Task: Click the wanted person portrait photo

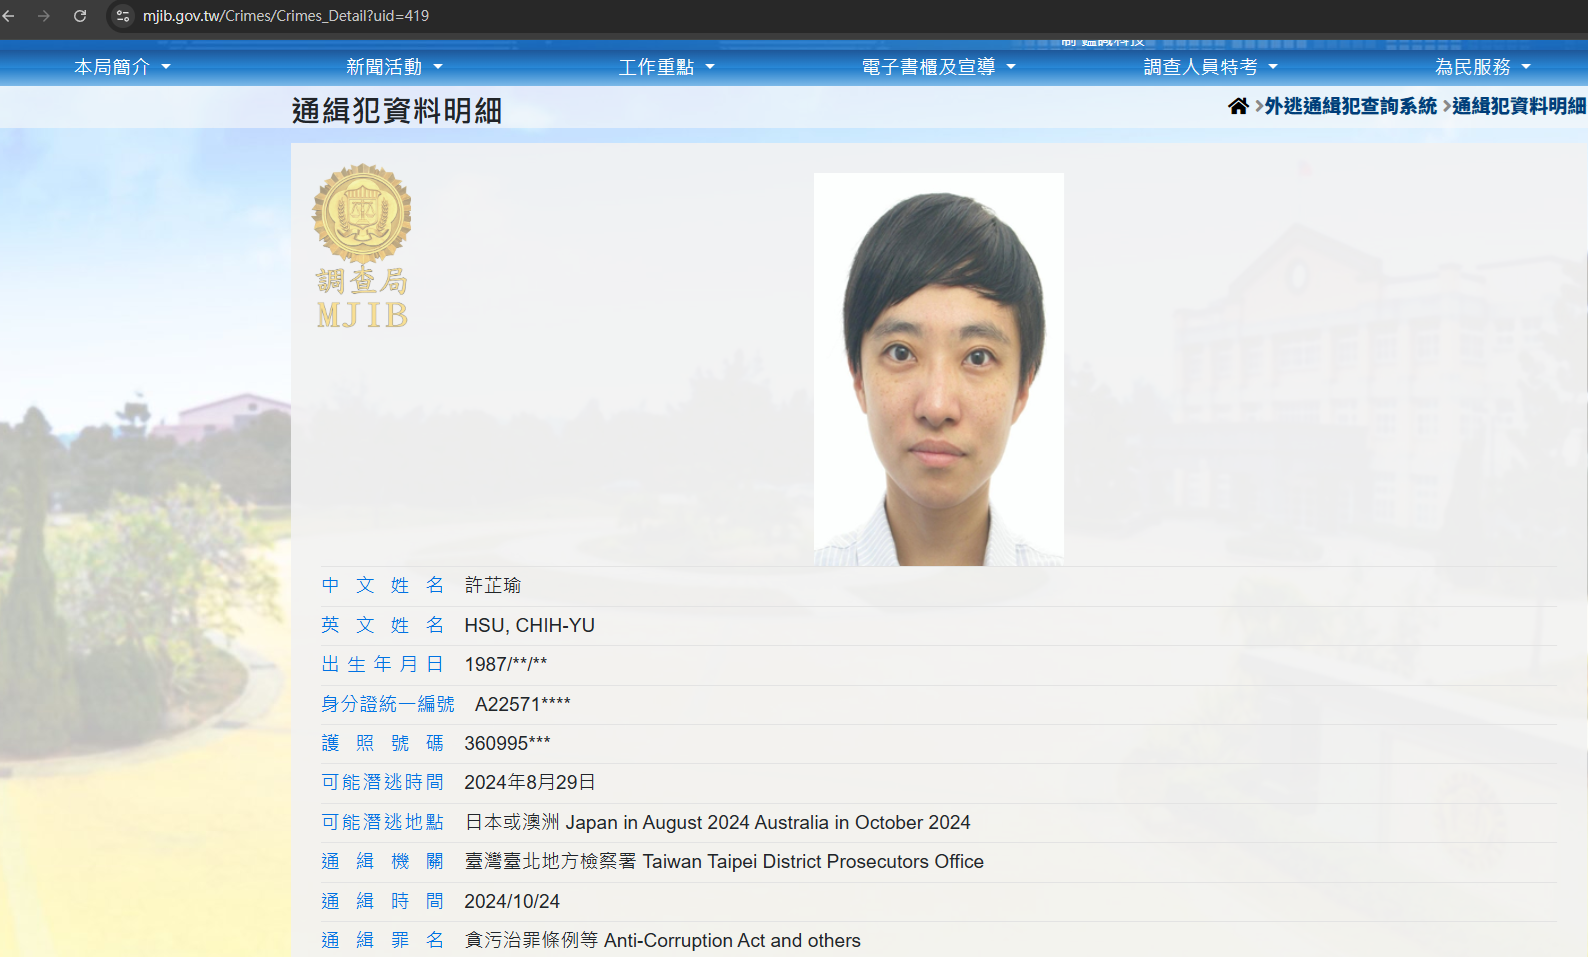Action: [938, 369]
